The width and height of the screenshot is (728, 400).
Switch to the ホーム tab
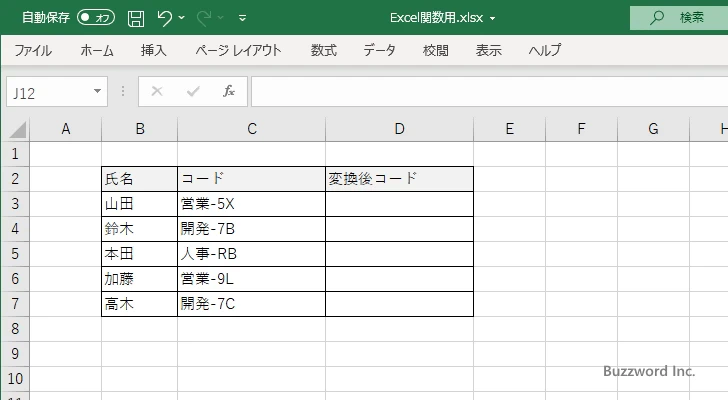tap(97, 50)
